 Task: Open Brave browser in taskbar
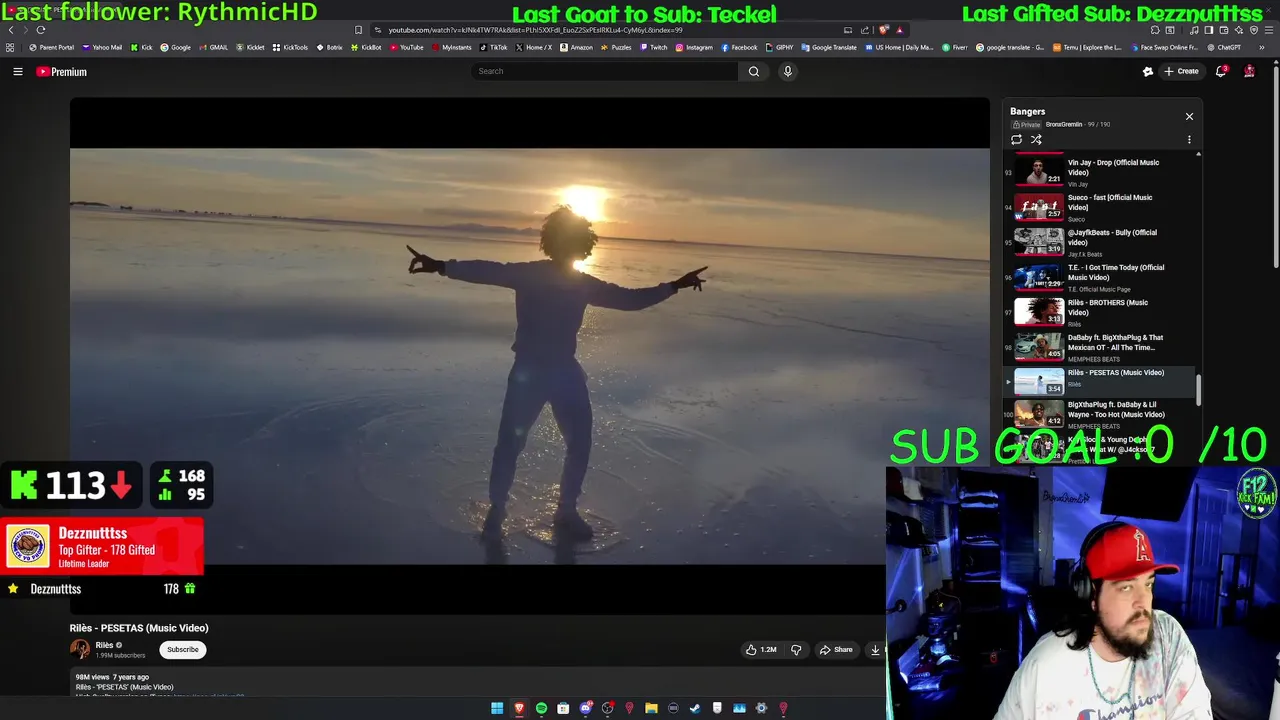[519, 708]
